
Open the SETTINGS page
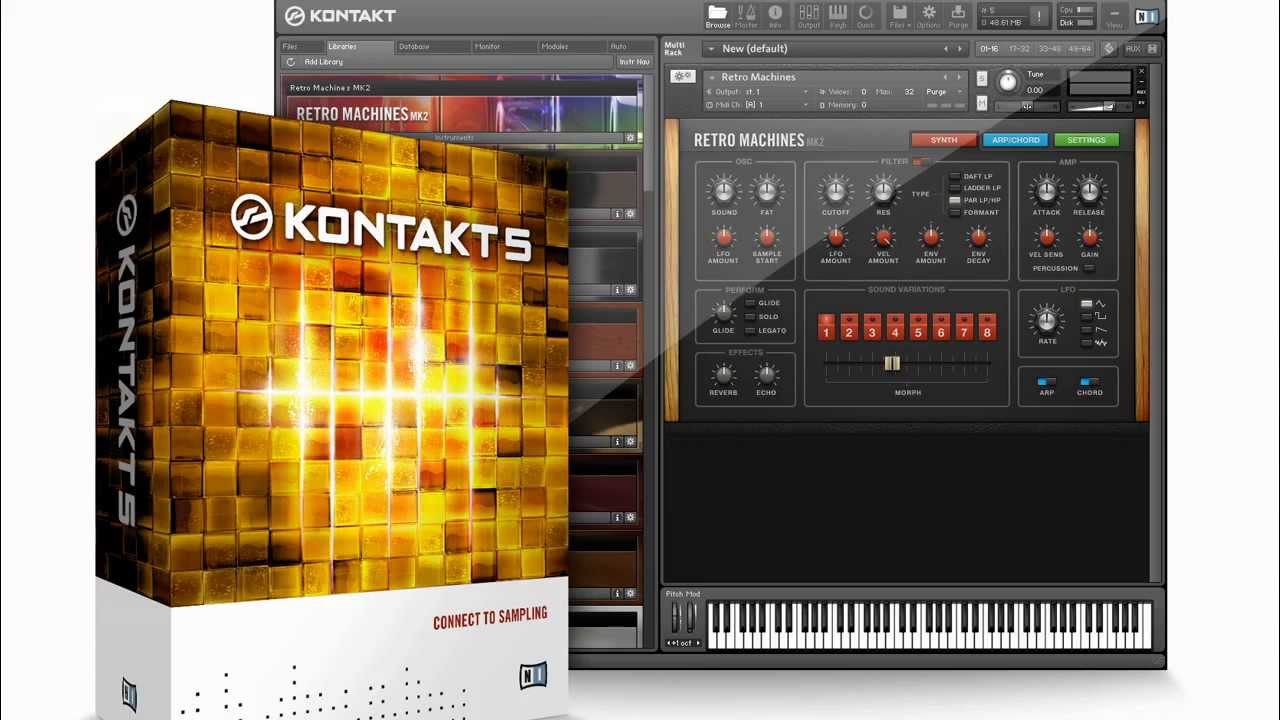tap(1086, 140)
